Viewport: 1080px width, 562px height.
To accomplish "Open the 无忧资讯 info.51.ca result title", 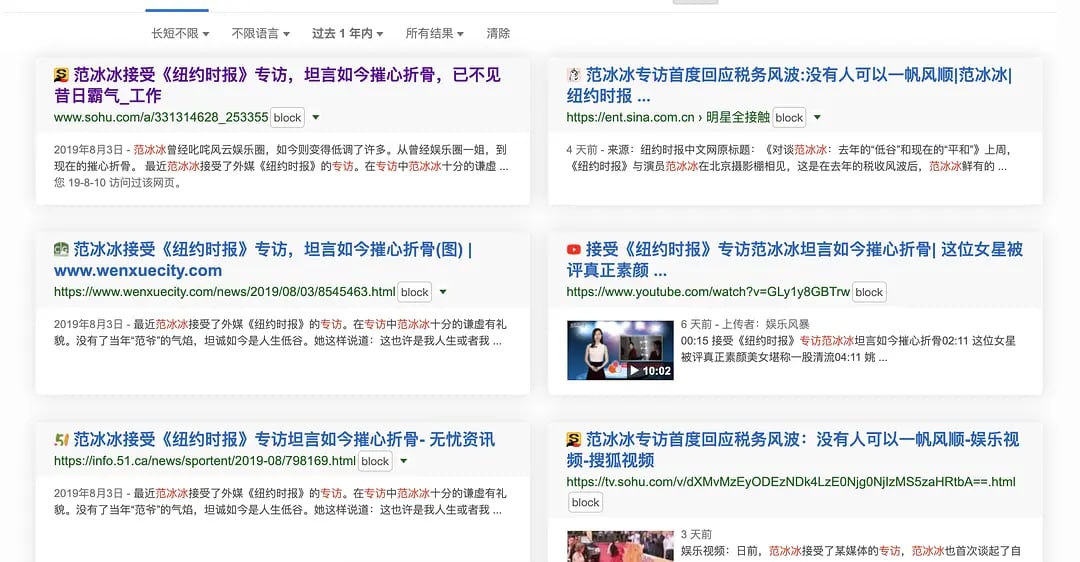I will tap(284, 439).
